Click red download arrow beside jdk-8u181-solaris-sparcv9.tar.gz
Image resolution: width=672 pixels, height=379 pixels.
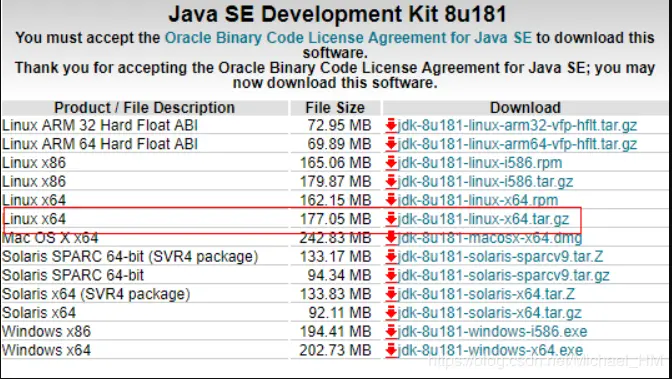tap(391, 275)
